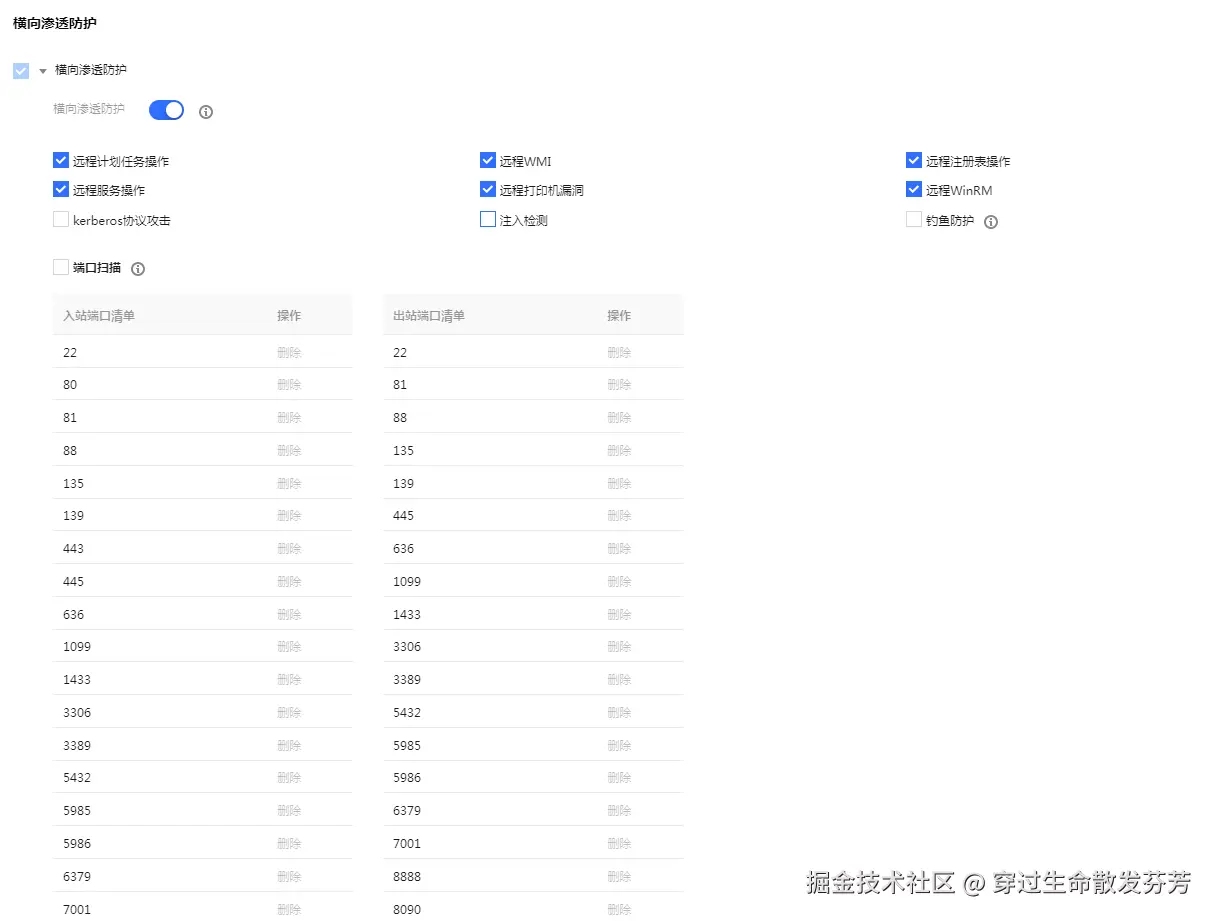Click info icon next to 端口扫描

click(x=138, y=269)
